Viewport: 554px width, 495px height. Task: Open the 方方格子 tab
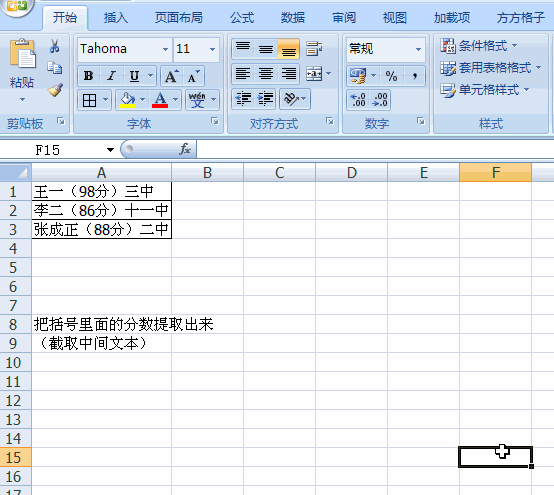point(521,18)
